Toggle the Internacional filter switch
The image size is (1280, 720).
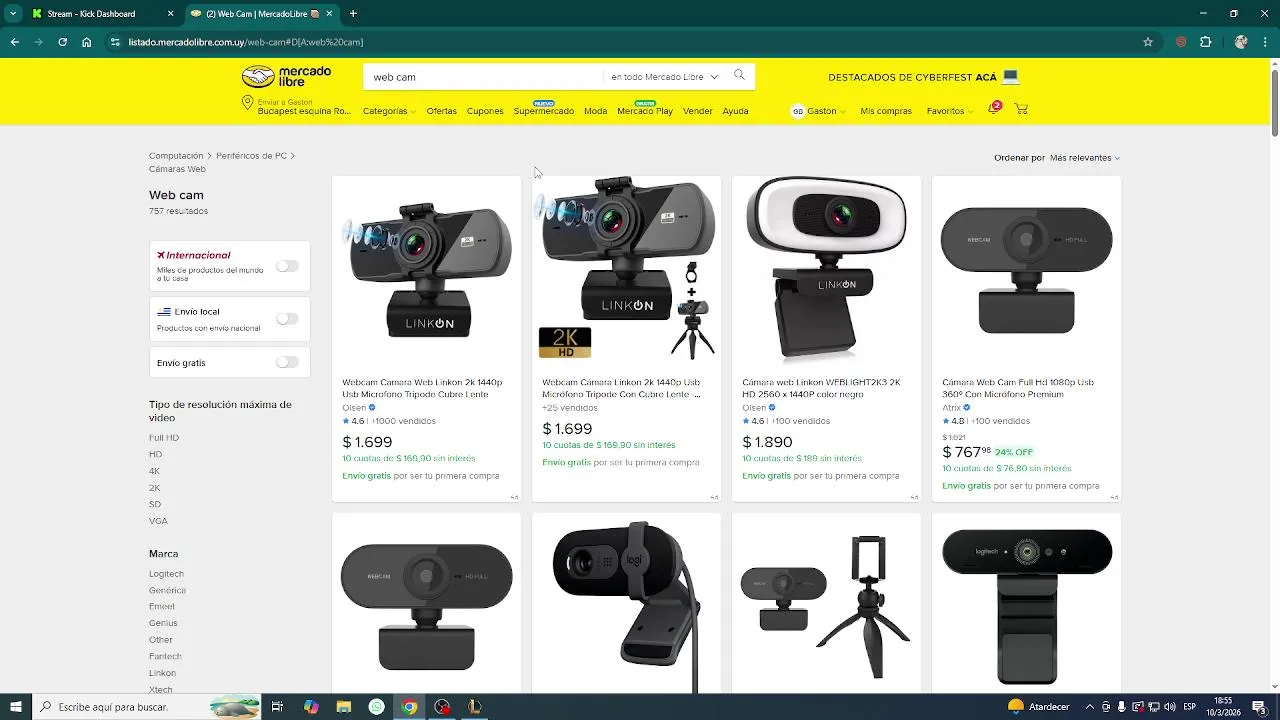tap(287, 266)
